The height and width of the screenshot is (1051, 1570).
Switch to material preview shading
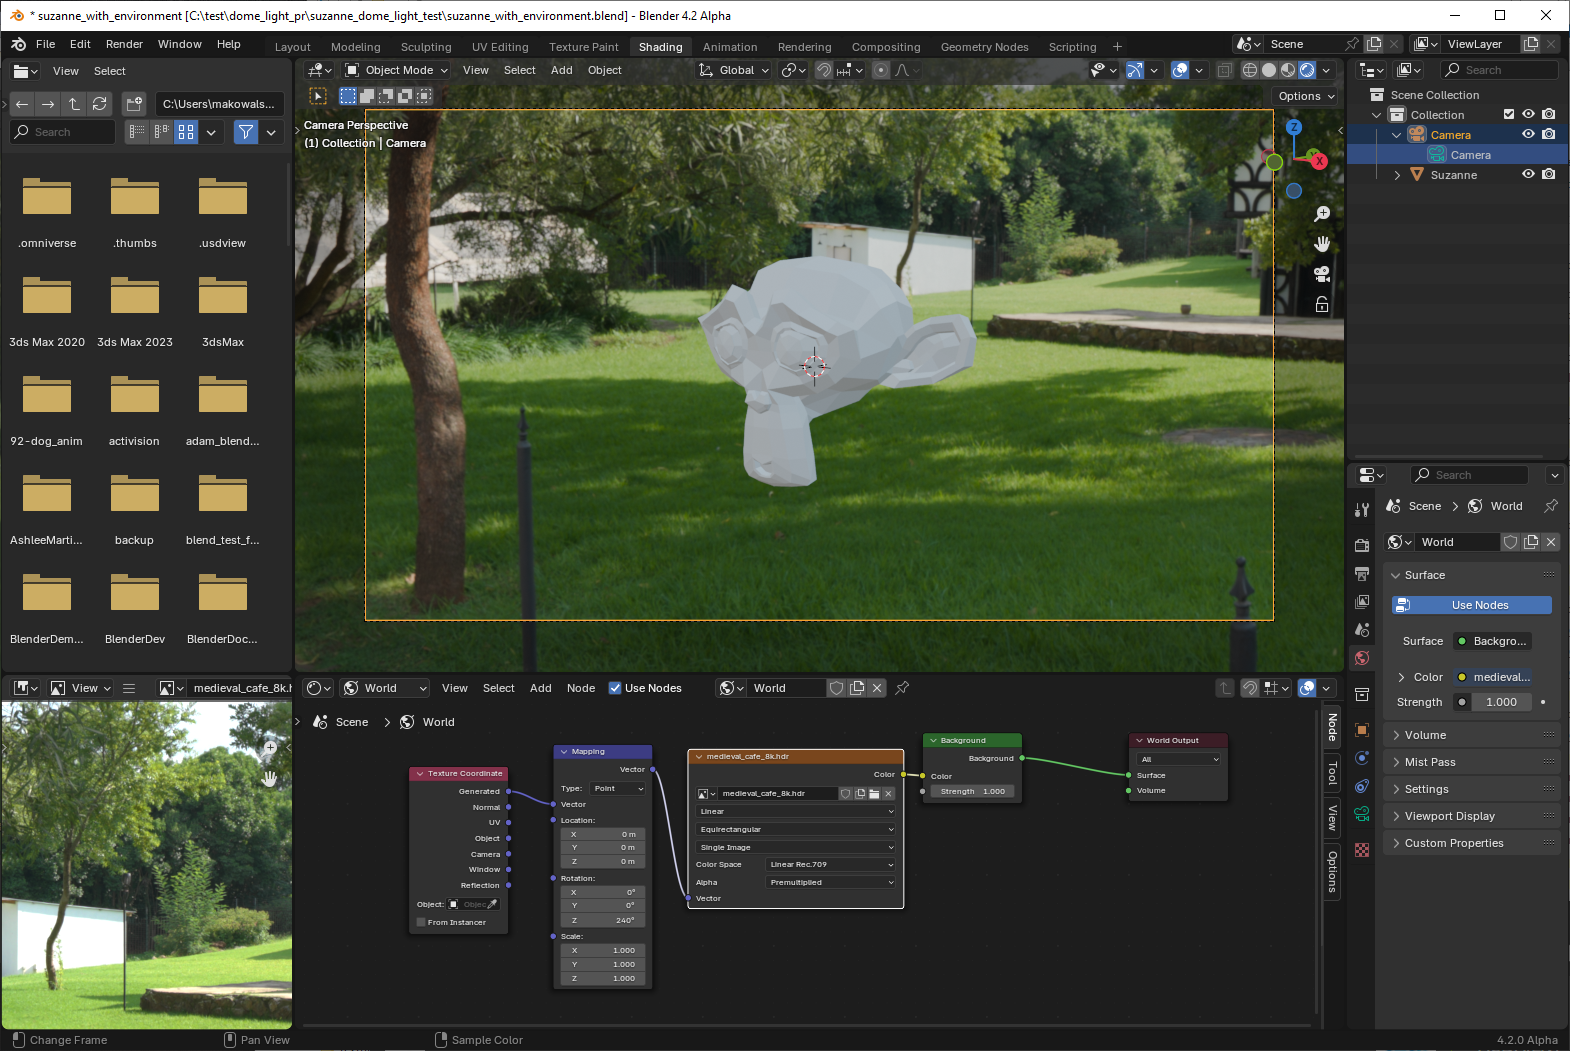click(x=1288, y=70)
